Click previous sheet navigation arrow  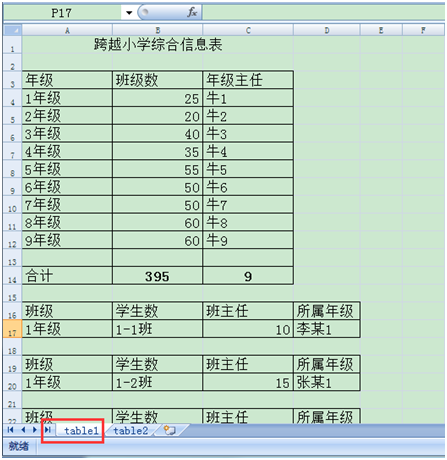point(23,430)
